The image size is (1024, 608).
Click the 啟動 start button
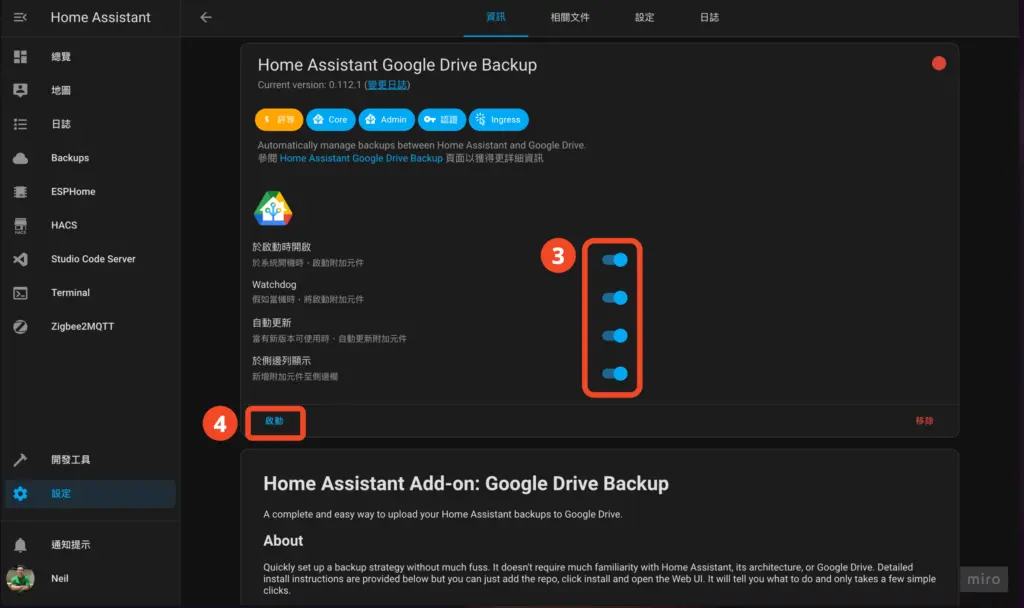[274, 421]
